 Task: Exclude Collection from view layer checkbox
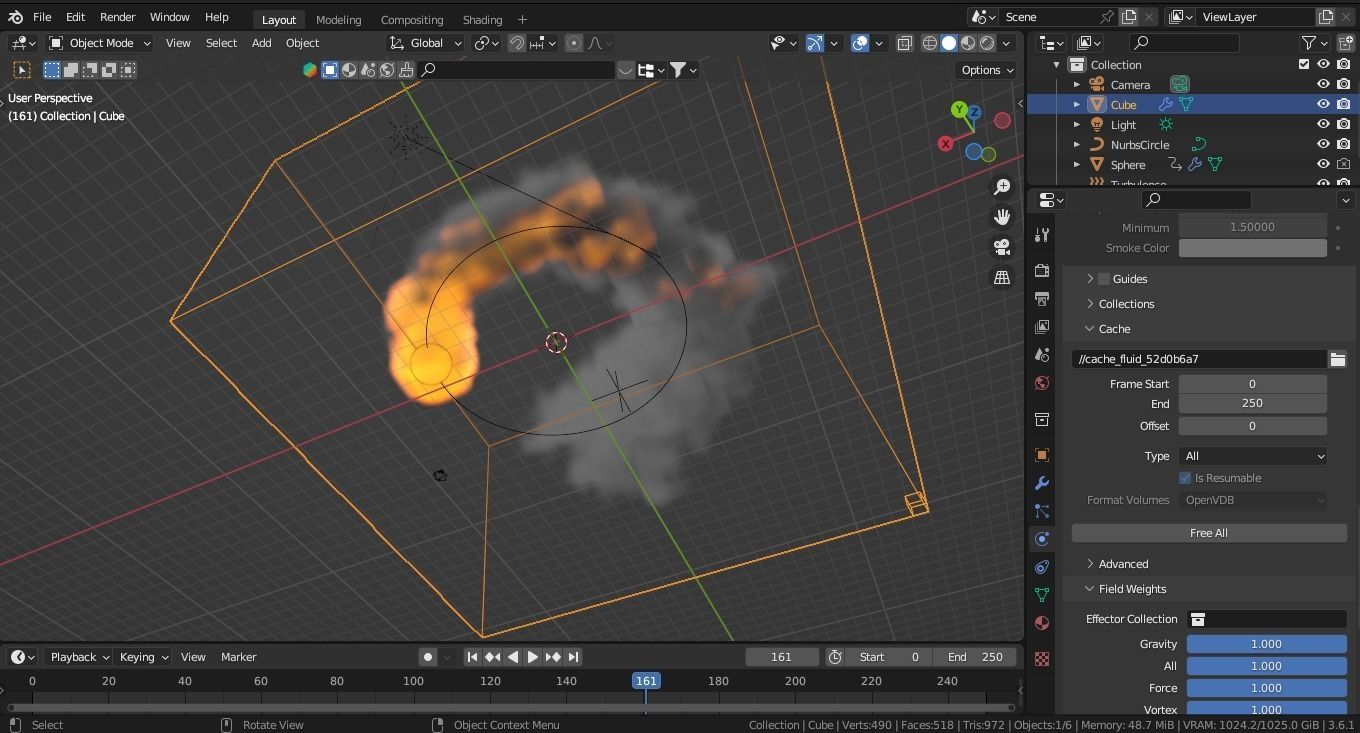(1303, 65)
